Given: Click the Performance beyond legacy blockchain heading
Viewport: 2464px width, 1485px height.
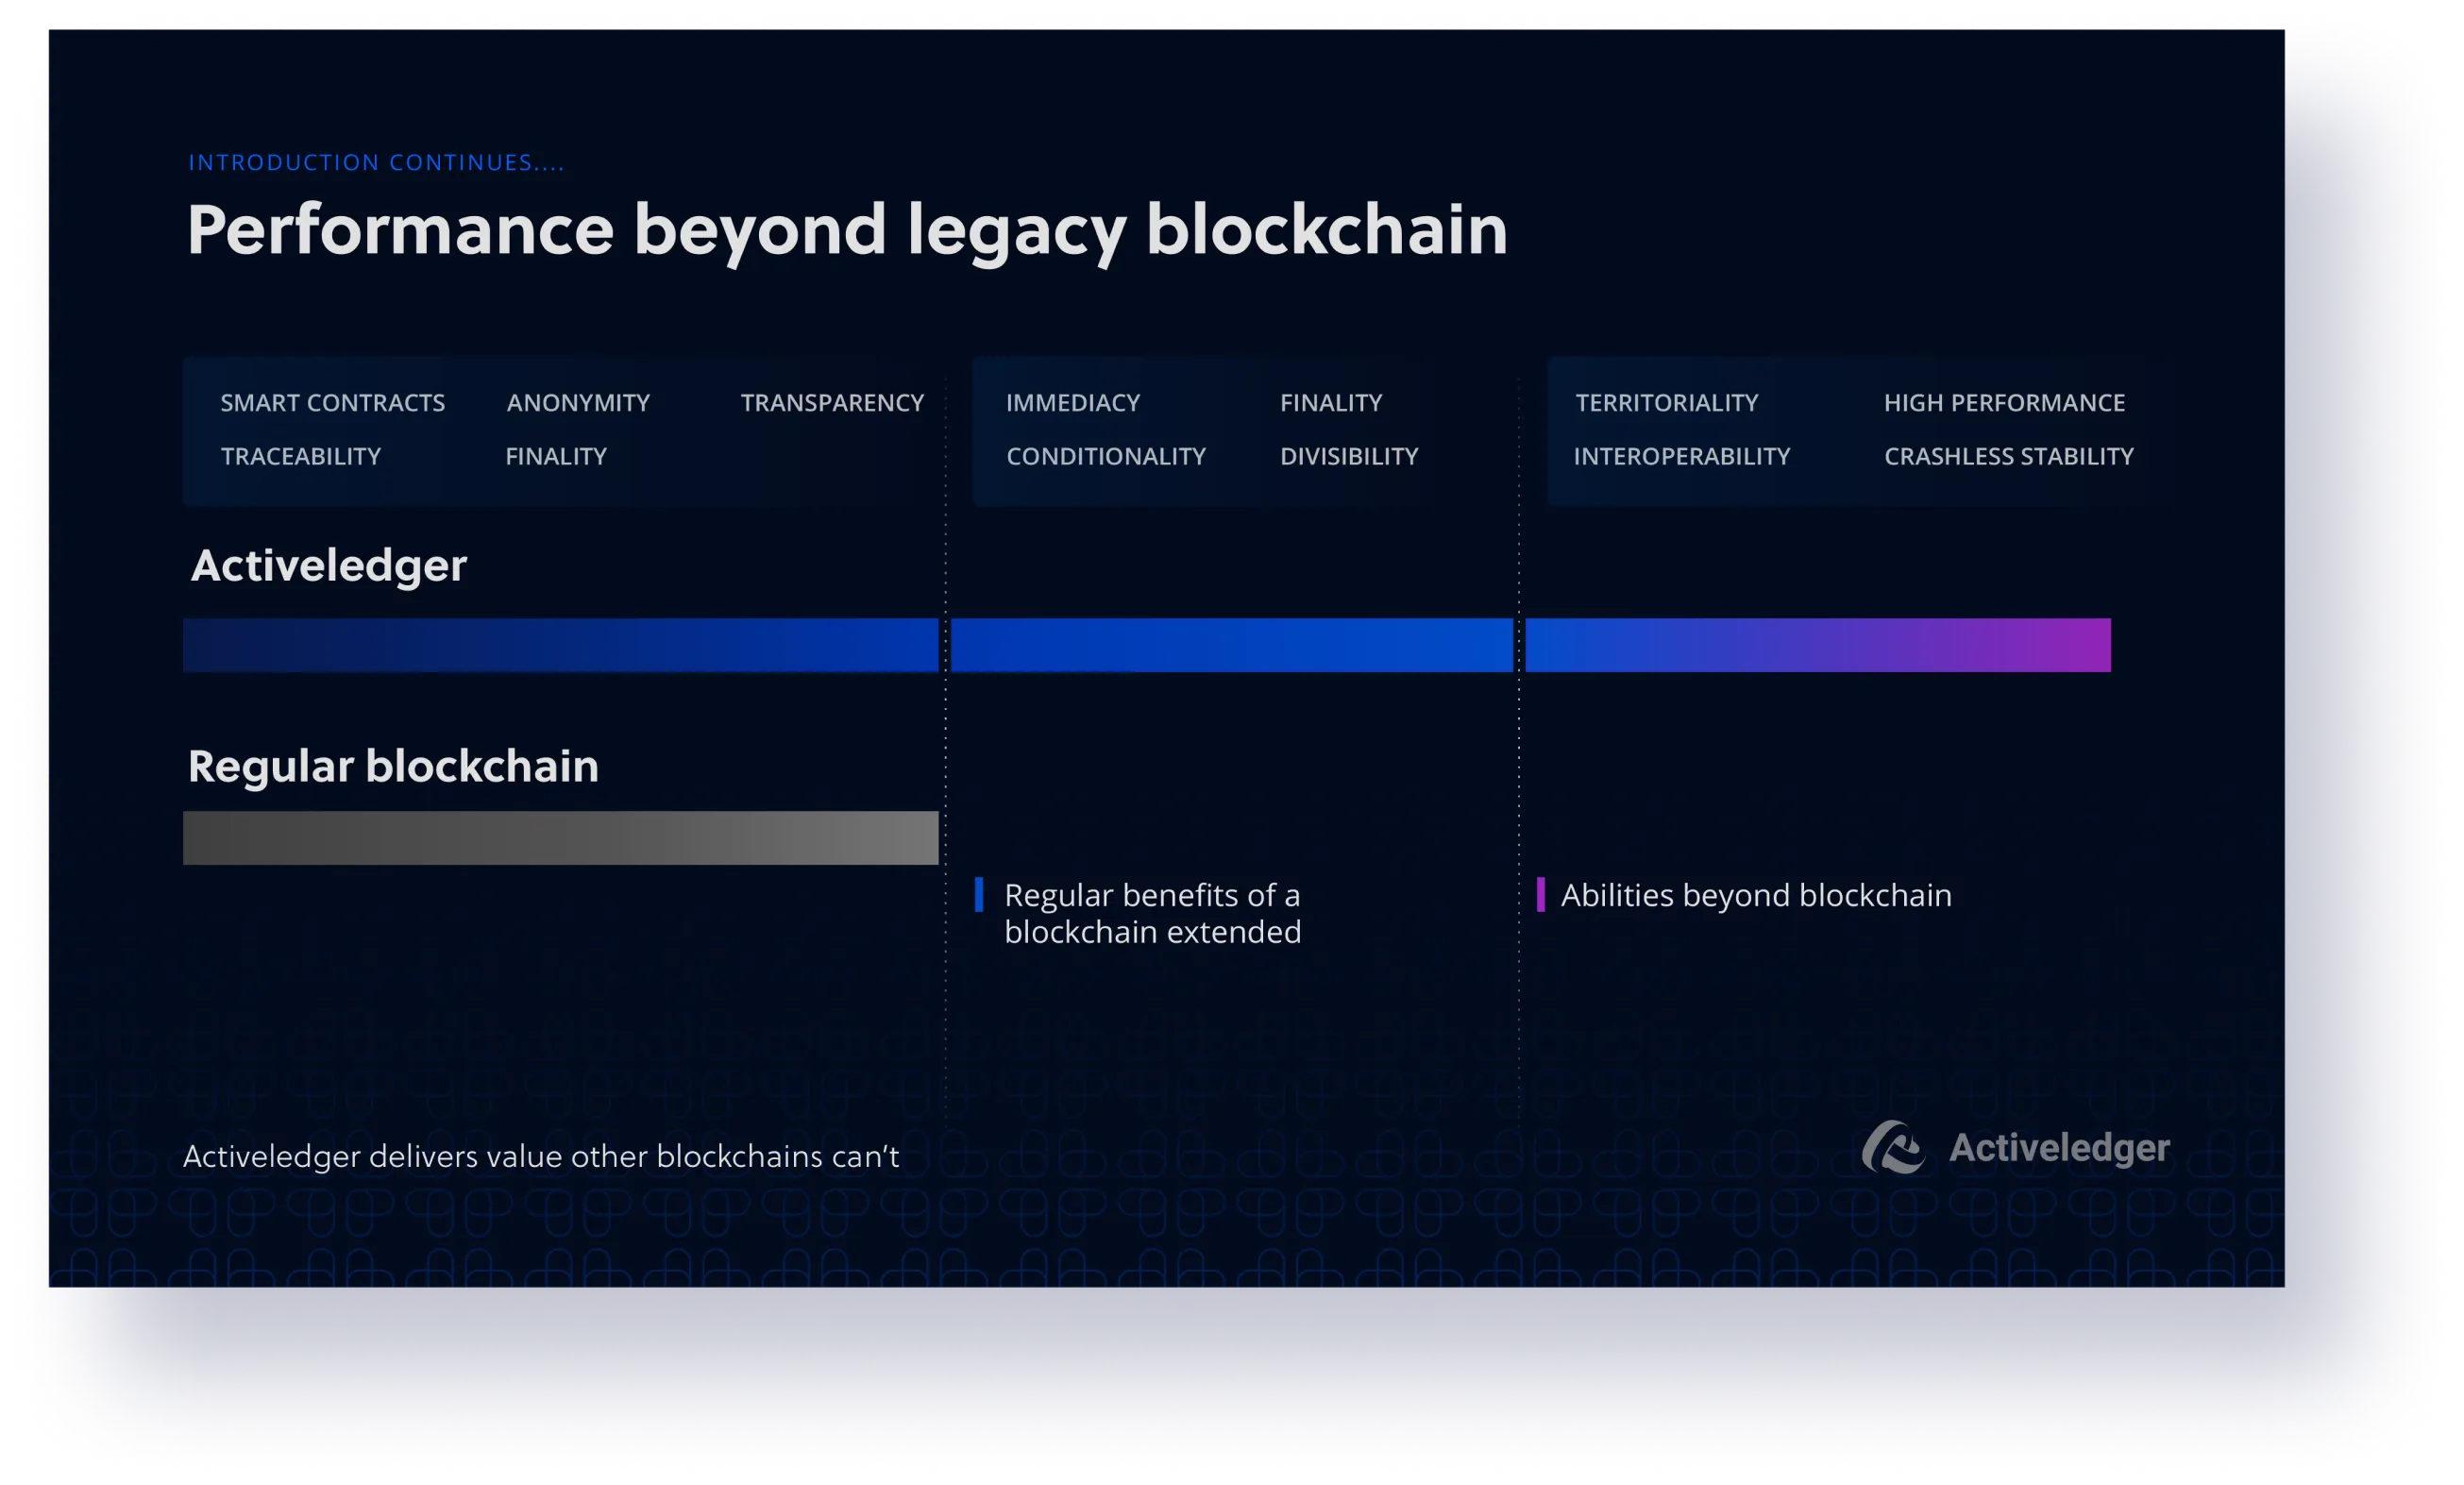Looking at the screenshot, I should pyautogui.click(x=846, y=230).
